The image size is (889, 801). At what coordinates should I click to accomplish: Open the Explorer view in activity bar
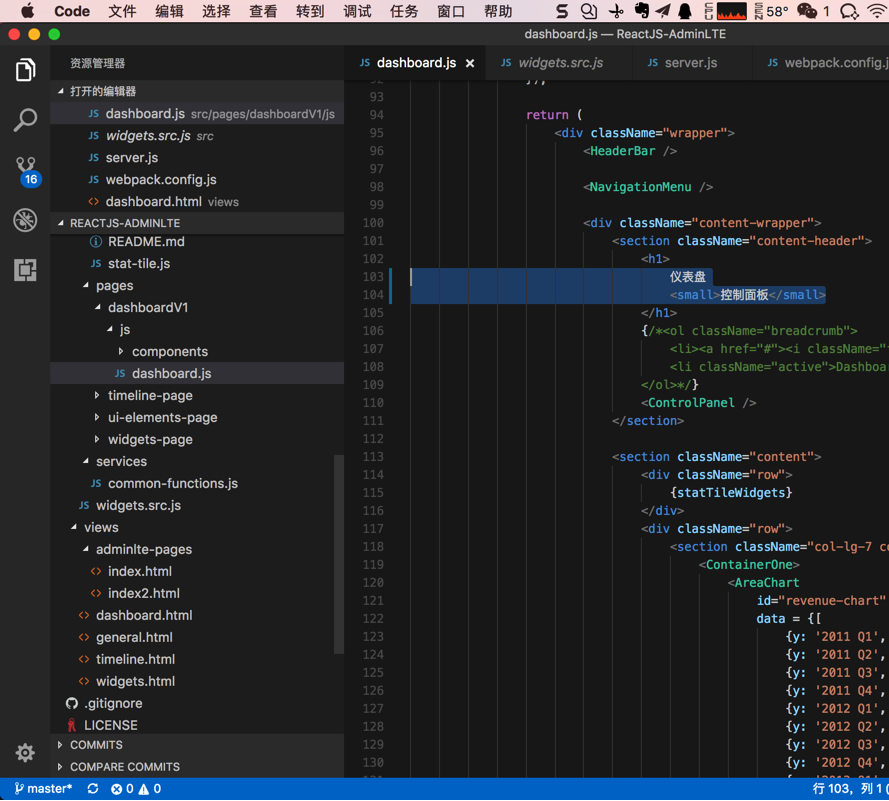point(25,70)
